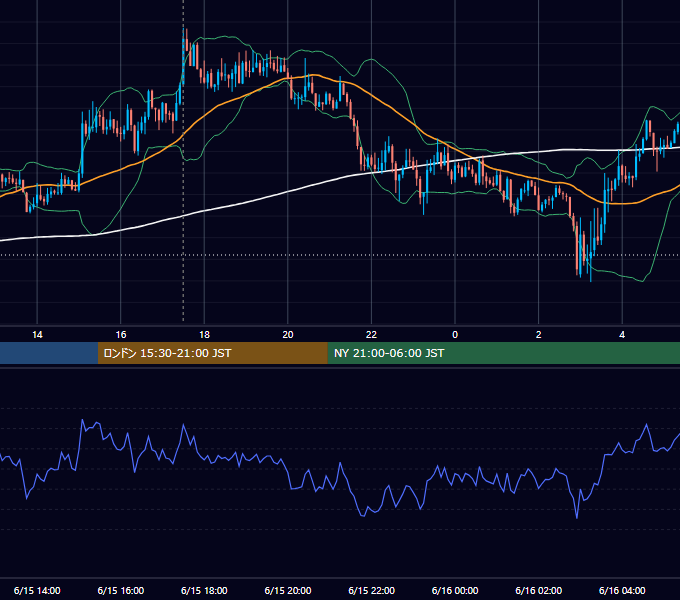Click the 20 hour label on price chart axis

288,335
